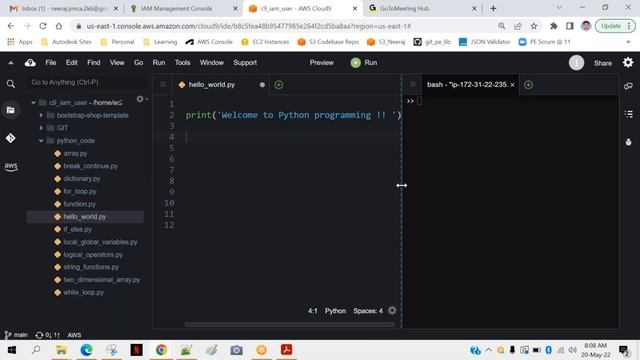640x360 pixels.
Task: Open Adobe Acrobat from the taskbar
Action: click(x=286, y=350)
